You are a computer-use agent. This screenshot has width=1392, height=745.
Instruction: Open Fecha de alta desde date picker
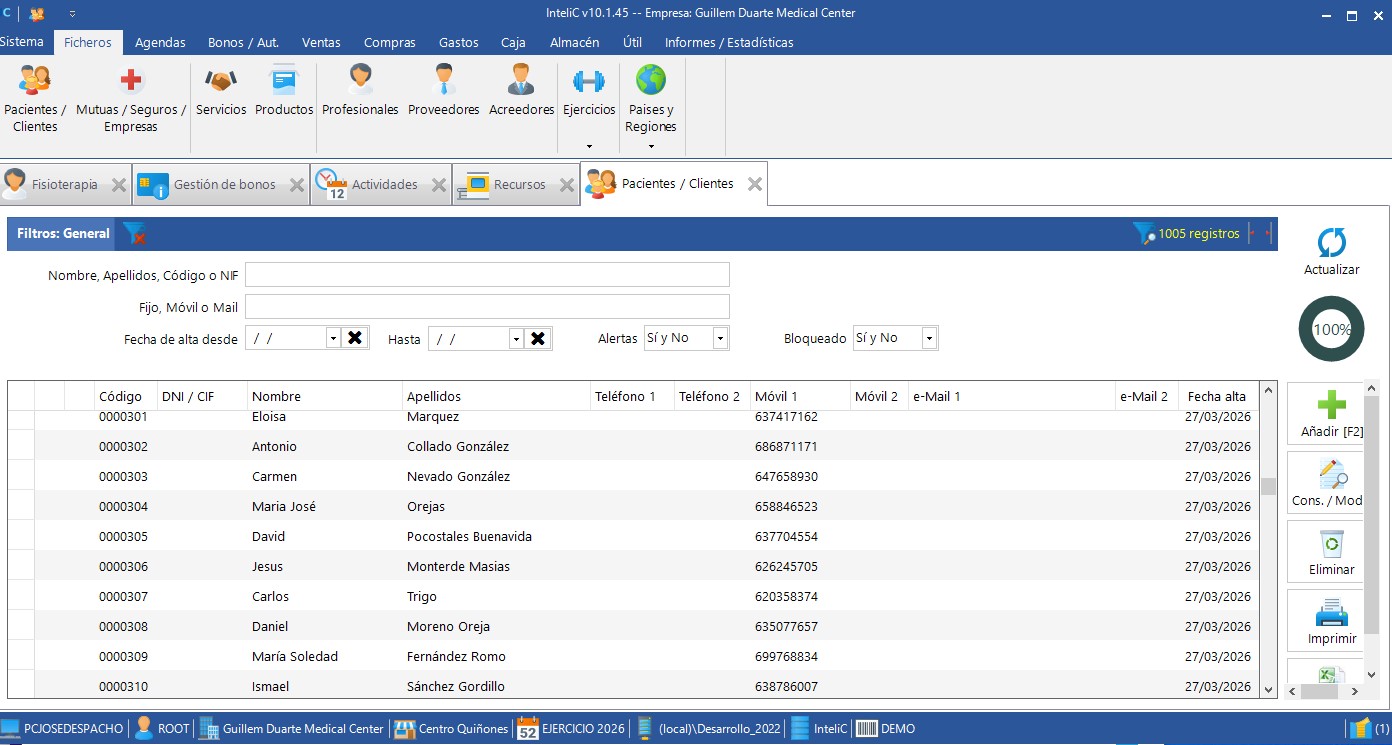pyautogui.click(x=333, y=339)
